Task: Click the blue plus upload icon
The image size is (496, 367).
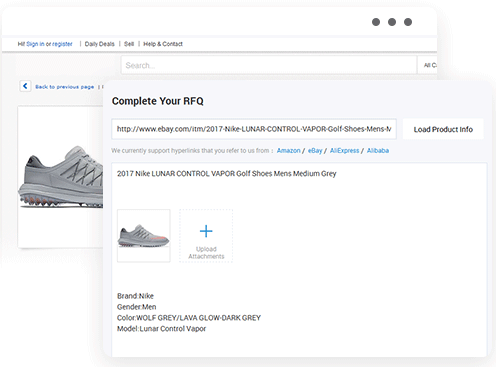Action: point(206,231)
